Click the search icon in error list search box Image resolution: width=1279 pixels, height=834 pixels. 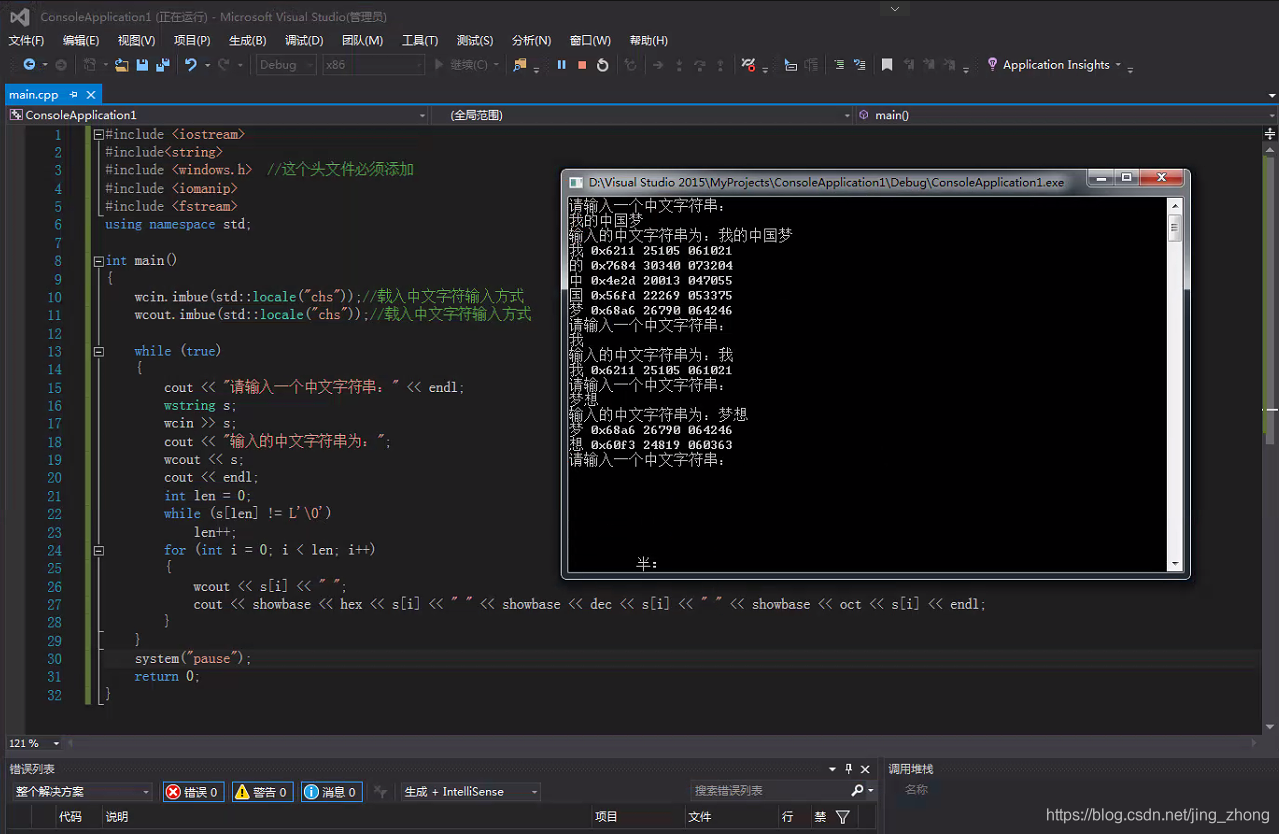pyautogui.click(x=857, y=790)
